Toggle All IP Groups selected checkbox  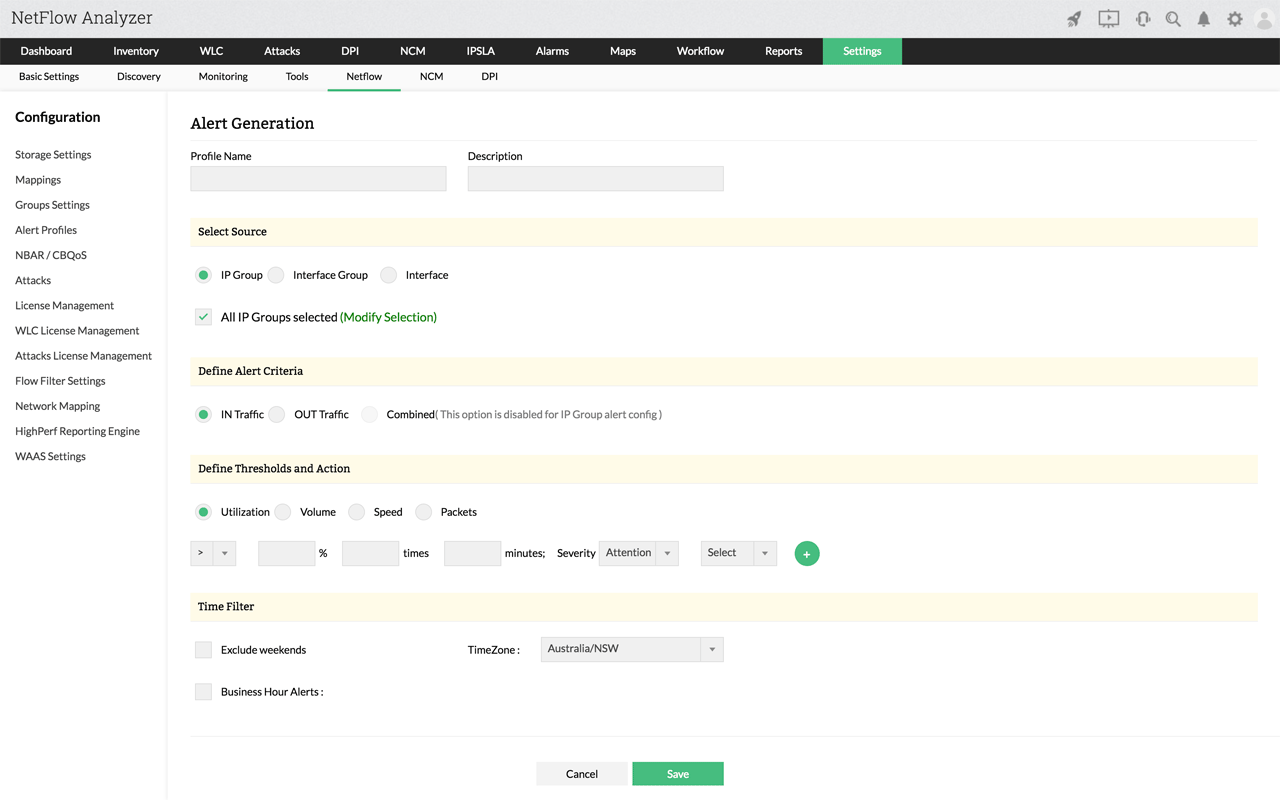tap(203, 317)
